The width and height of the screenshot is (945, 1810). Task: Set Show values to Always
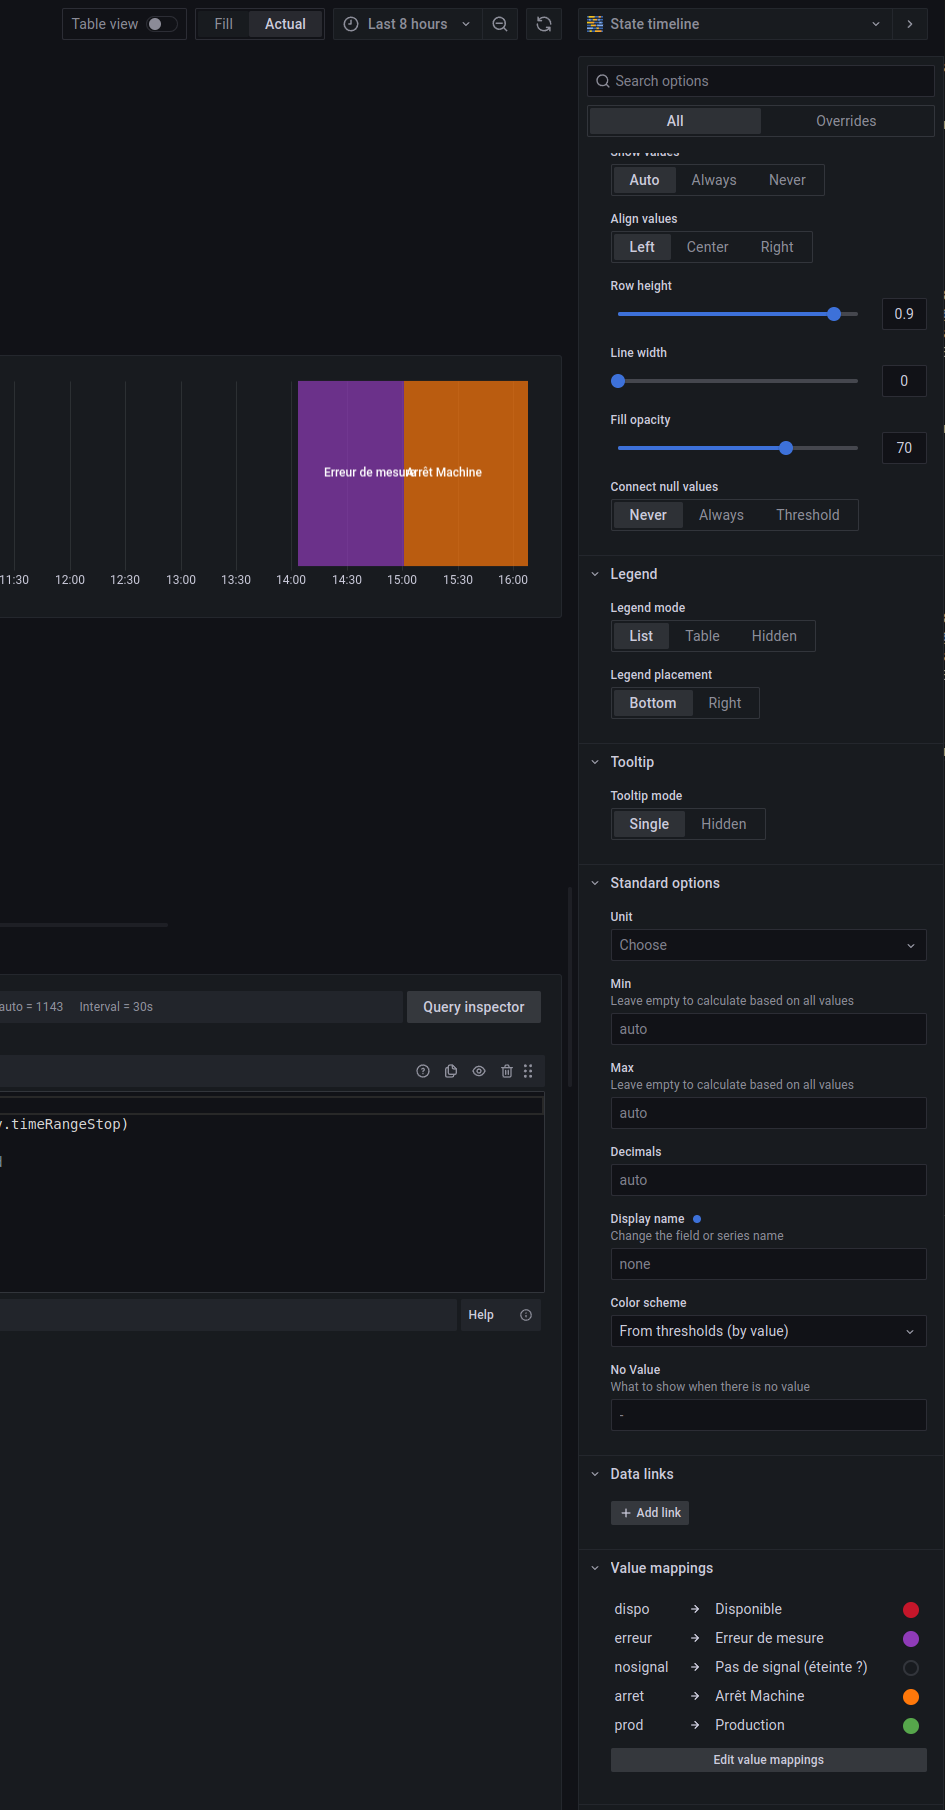[714, 180]
